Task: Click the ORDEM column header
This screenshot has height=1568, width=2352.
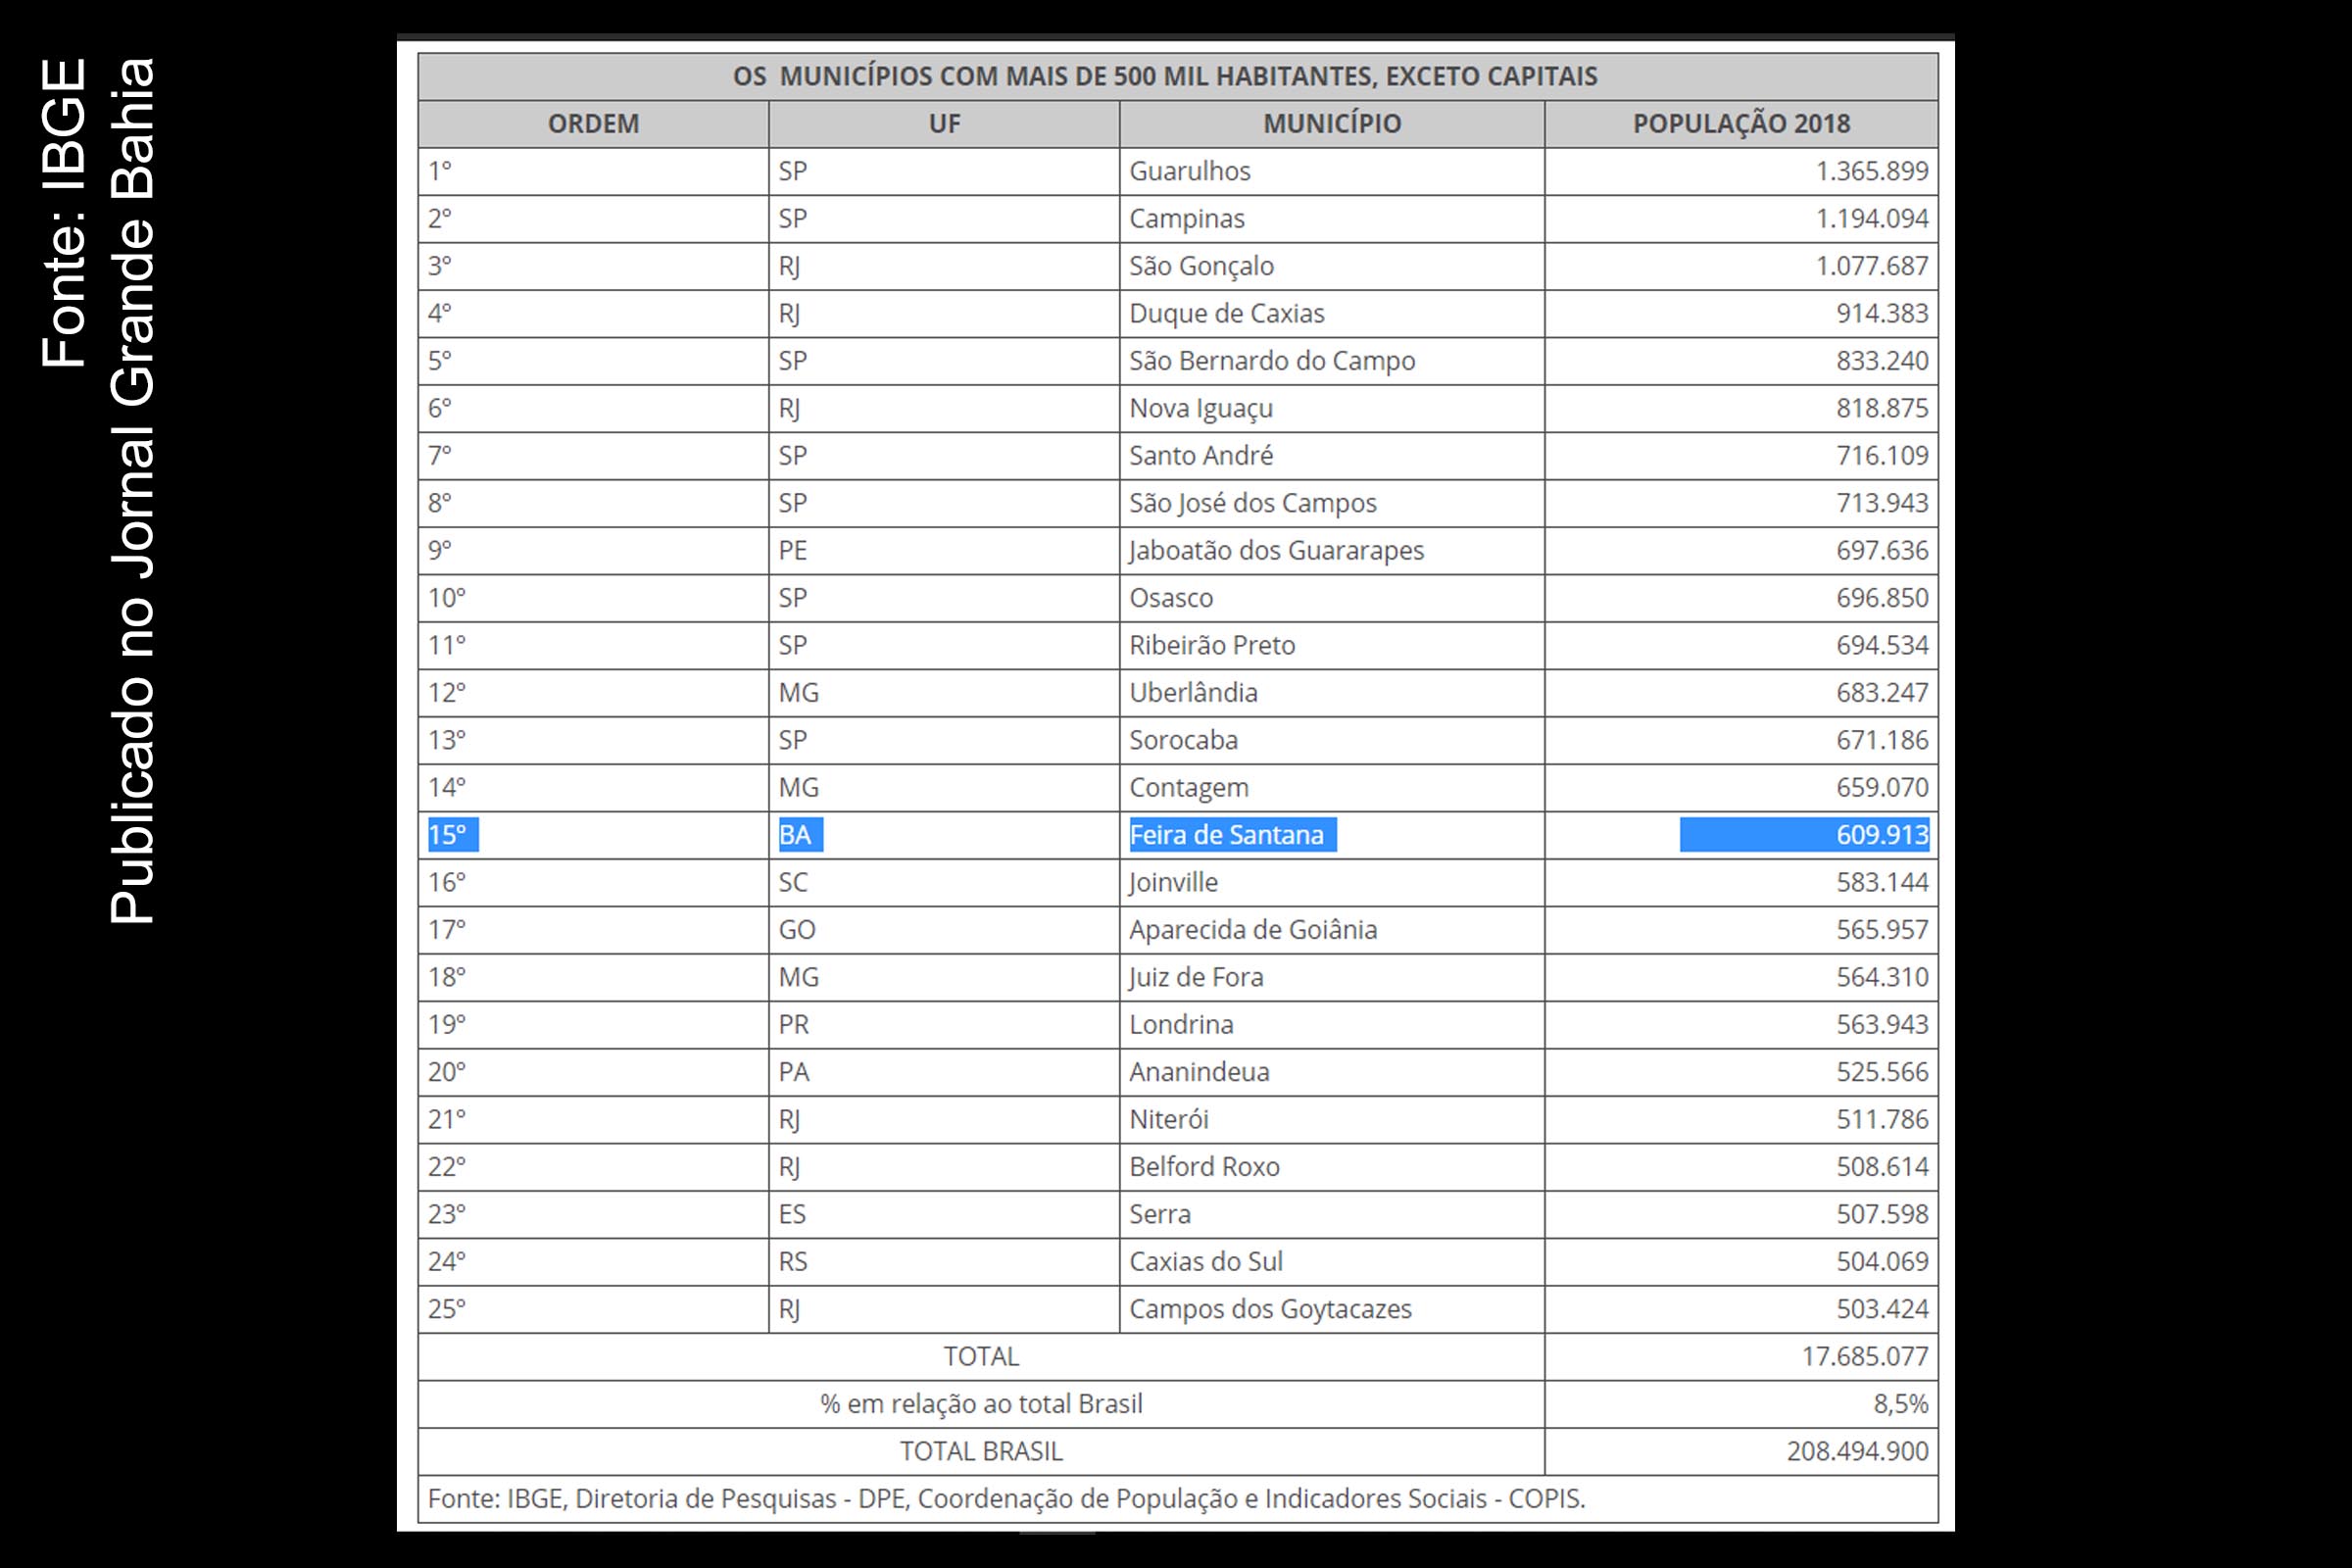Action: click(593, 124)
